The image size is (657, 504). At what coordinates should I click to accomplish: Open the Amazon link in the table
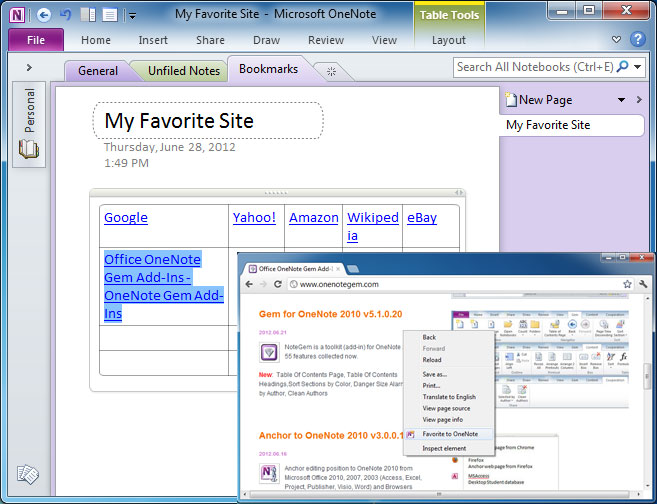click(x=314, y=217)
